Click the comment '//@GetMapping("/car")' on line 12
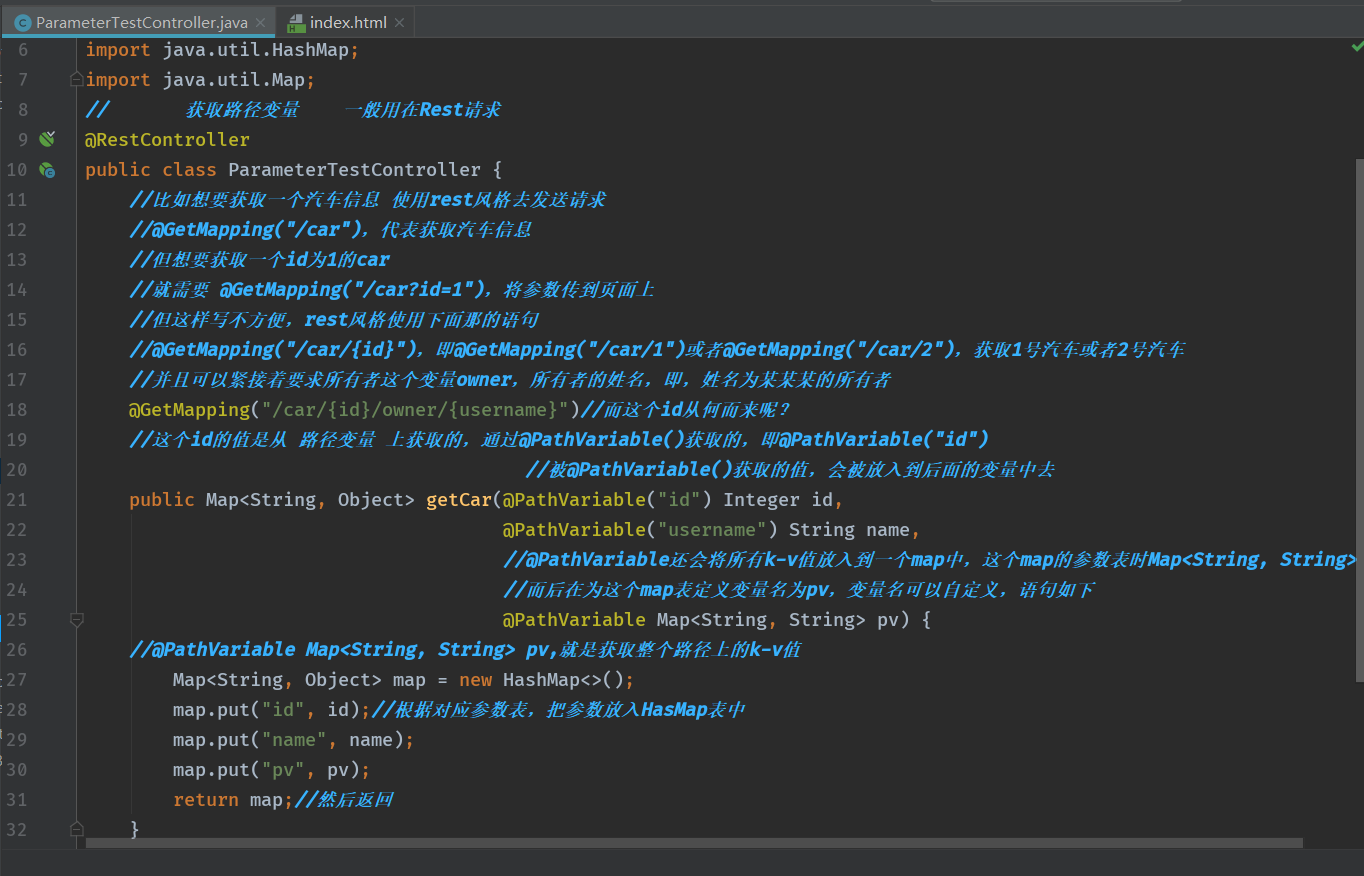The image size is (1364, 876). [249, 230]
